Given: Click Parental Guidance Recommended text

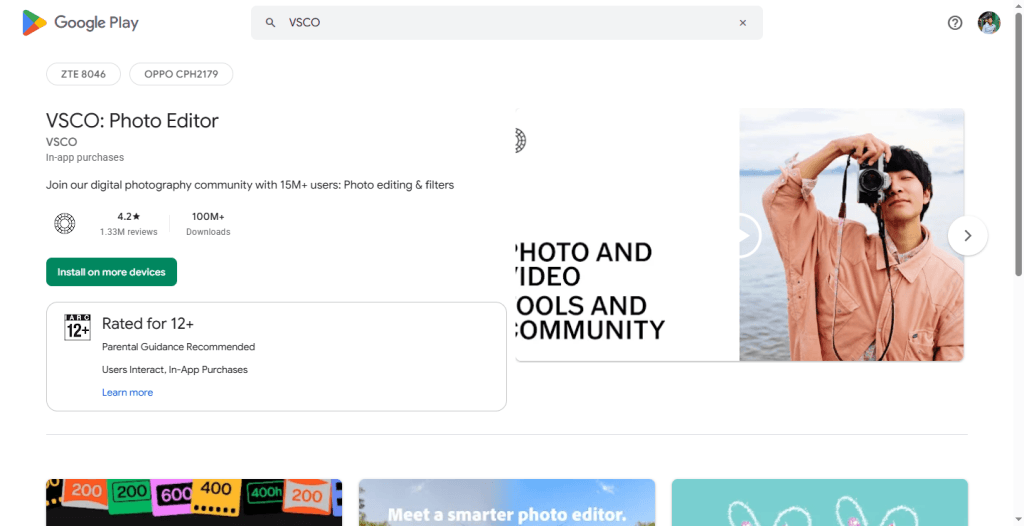Looking at the screenshot, I should pos(178,346).
